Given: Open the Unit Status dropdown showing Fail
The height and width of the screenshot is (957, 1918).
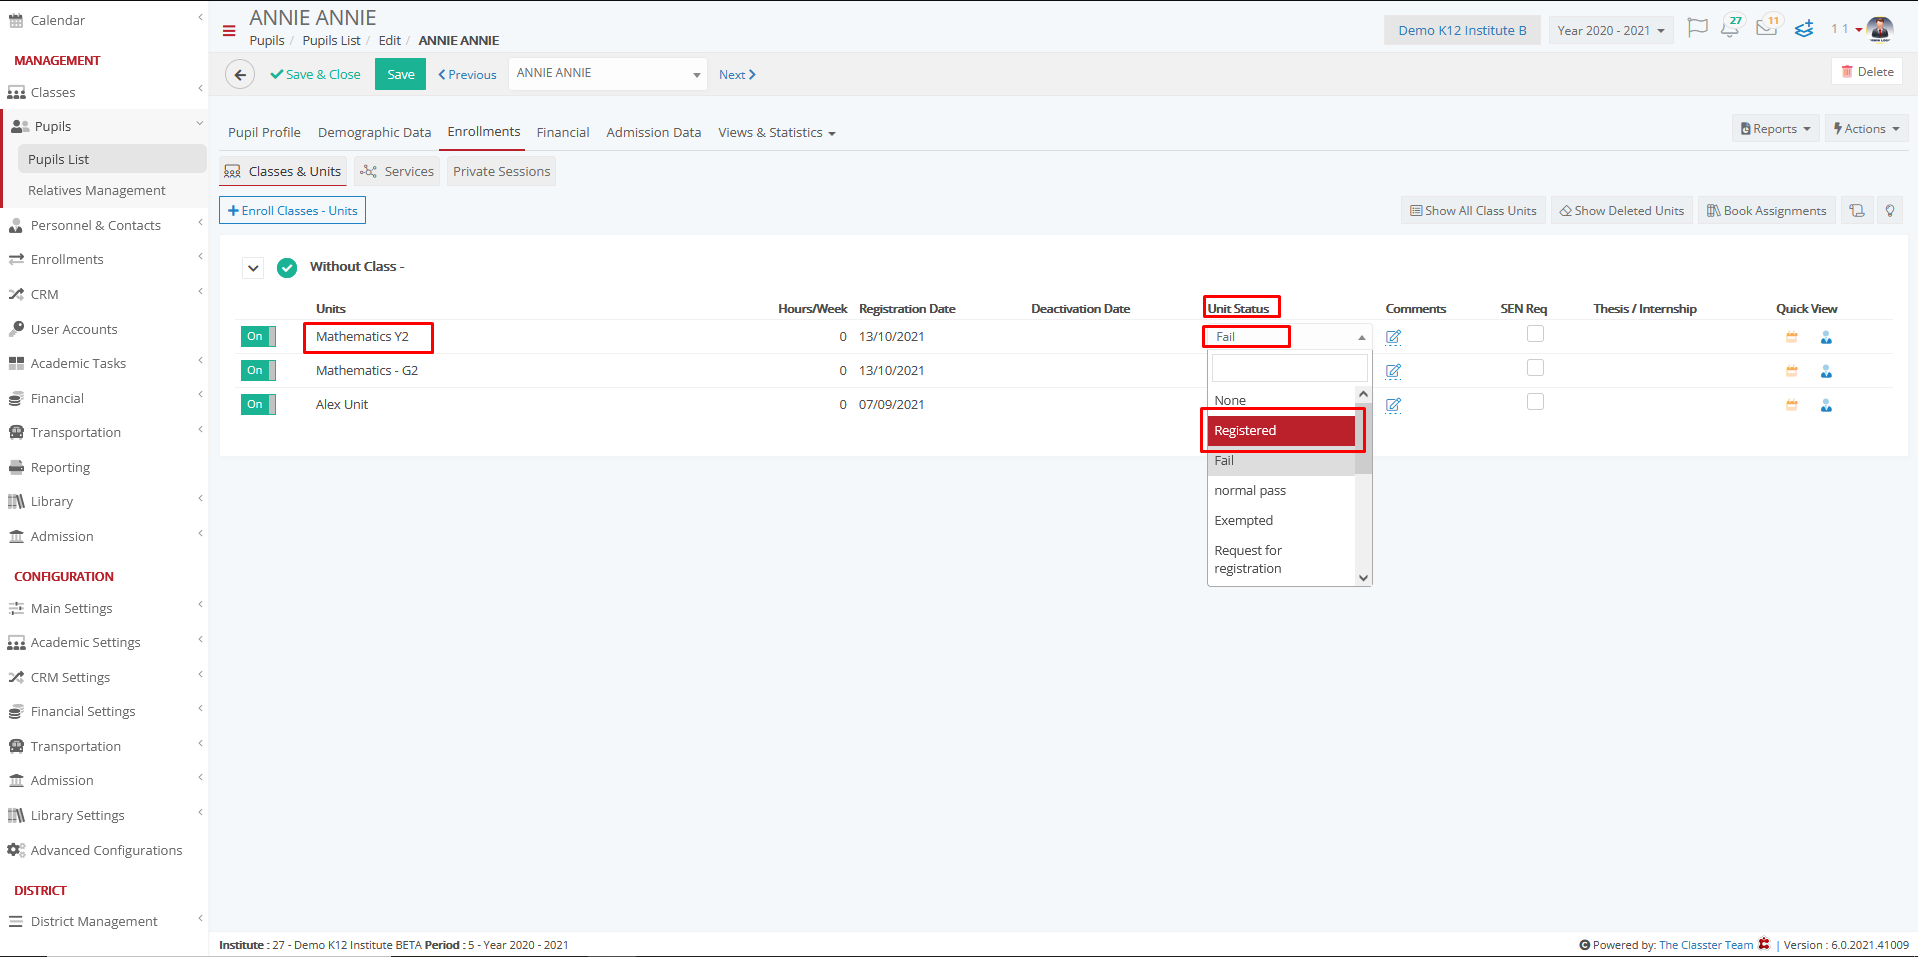Looking at the screenshot, I should click(x=1288, y=337).
